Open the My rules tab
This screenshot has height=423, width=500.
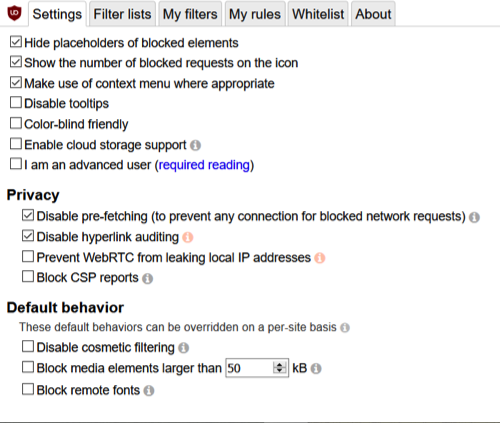tap(255, 14)
